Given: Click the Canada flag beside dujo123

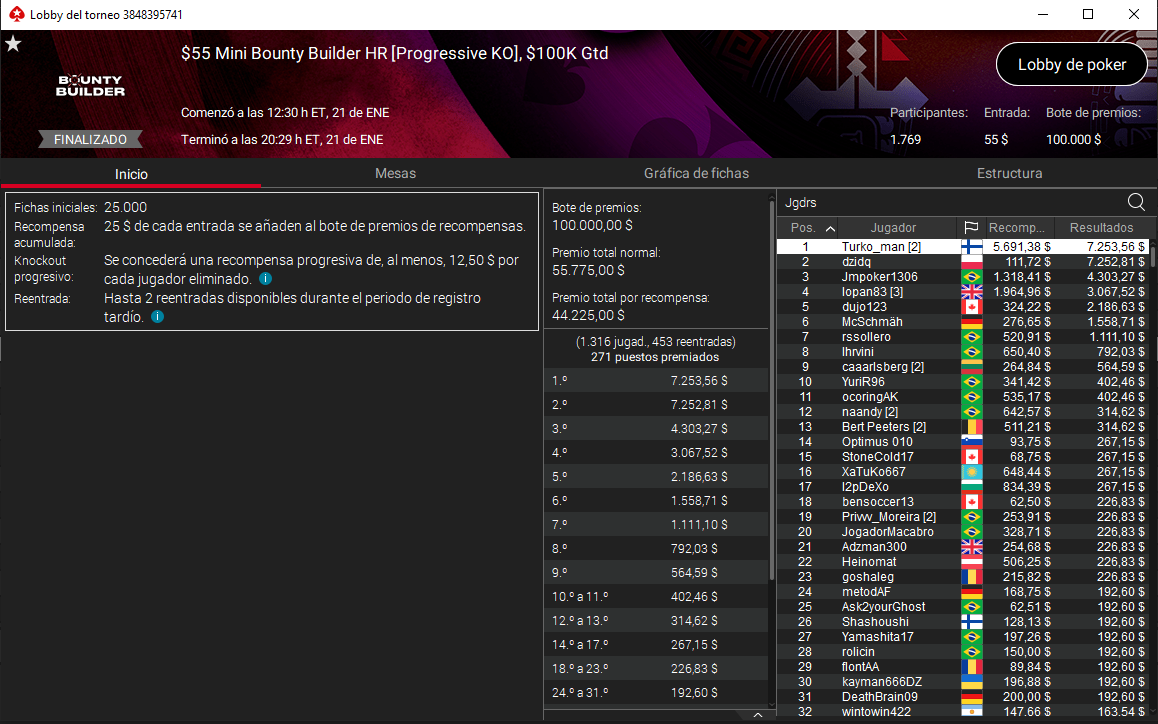Looking at the screenshot, I should [x=971, y=307].
